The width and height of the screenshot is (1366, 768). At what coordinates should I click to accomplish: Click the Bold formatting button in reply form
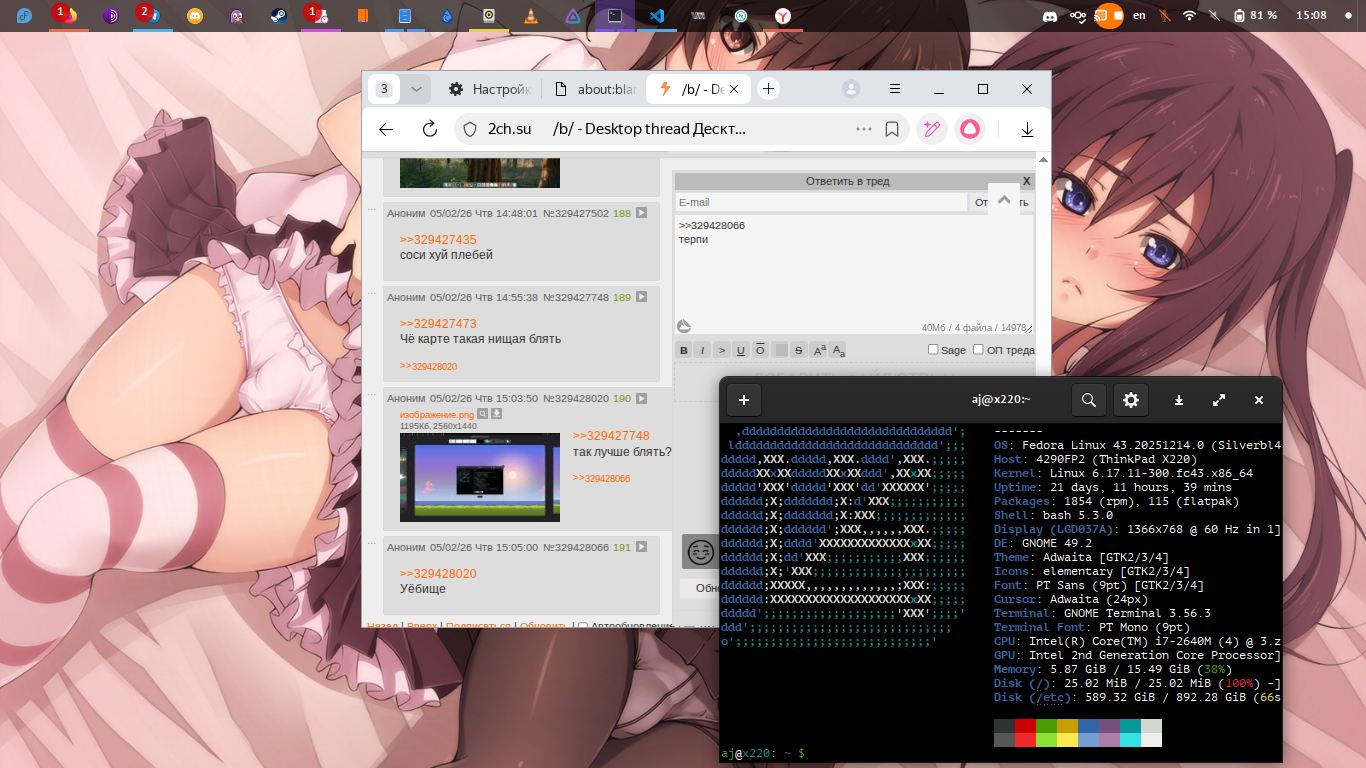pos(684,350)
